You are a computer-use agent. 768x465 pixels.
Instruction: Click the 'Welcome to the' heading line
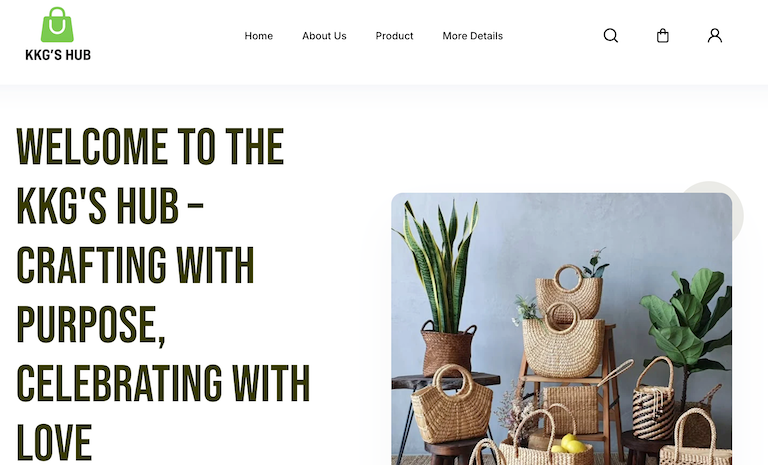click(150, 147)
